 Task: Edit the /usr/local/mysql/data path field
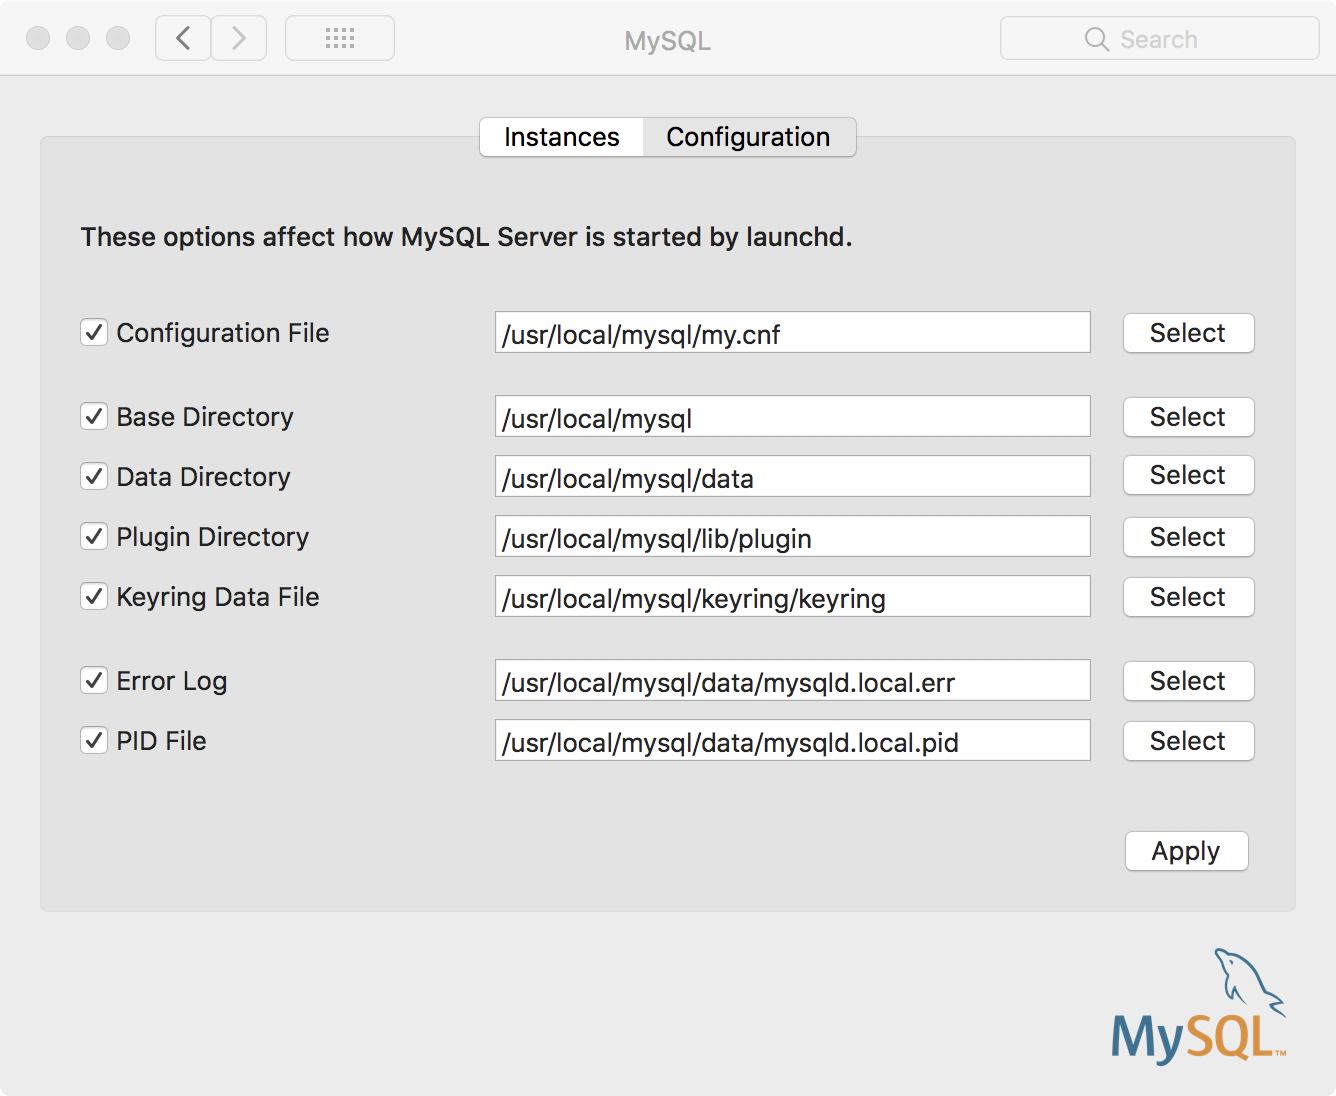792,476
